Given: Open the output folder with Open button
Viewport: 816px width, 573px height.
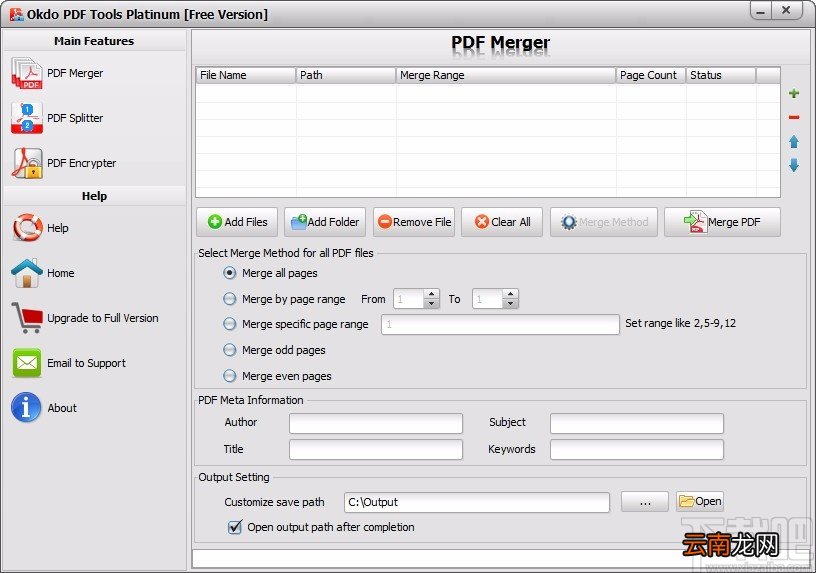Looking at the screenshot, I should (700, 501).
